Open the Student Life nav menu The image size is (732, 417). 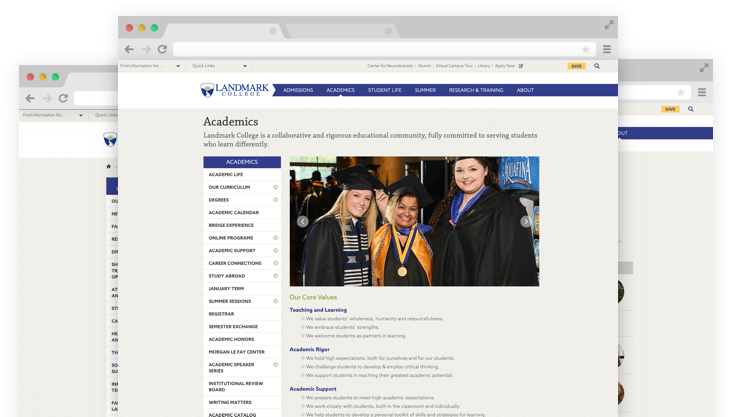[x=385, y=90]
